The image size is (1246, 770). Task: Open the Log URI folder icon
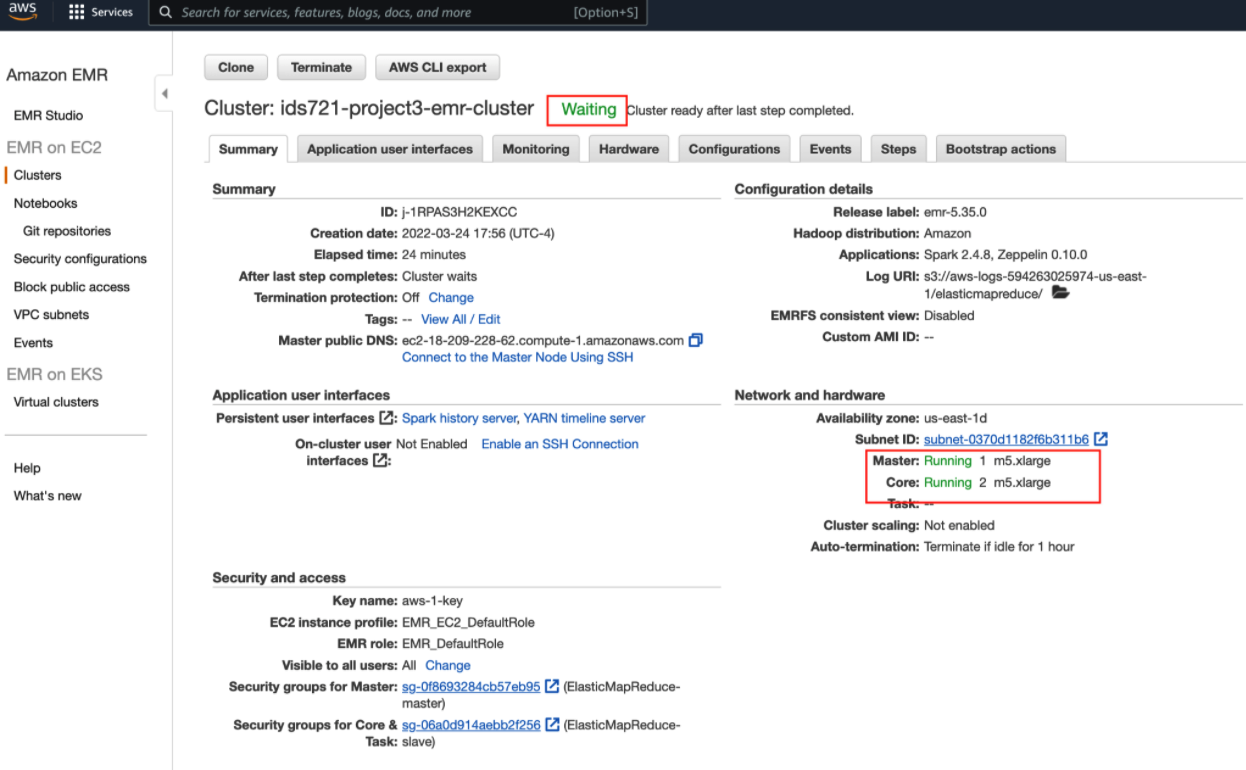click(x=1061, y=293)
